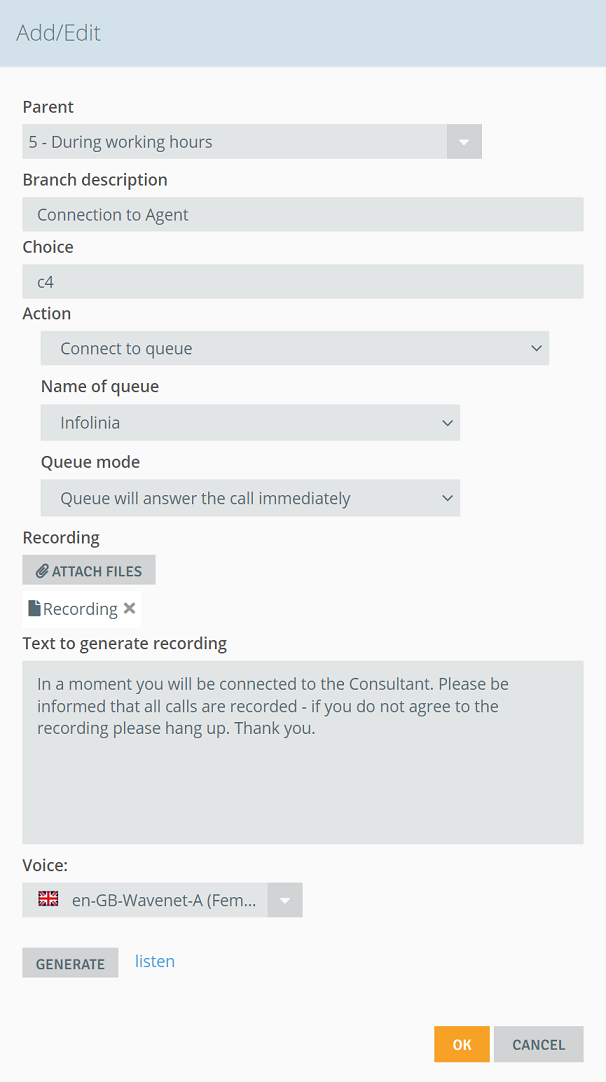The image size is (606, 1082).
Task: Click the CANCEL button
Action: (538, 1044)
